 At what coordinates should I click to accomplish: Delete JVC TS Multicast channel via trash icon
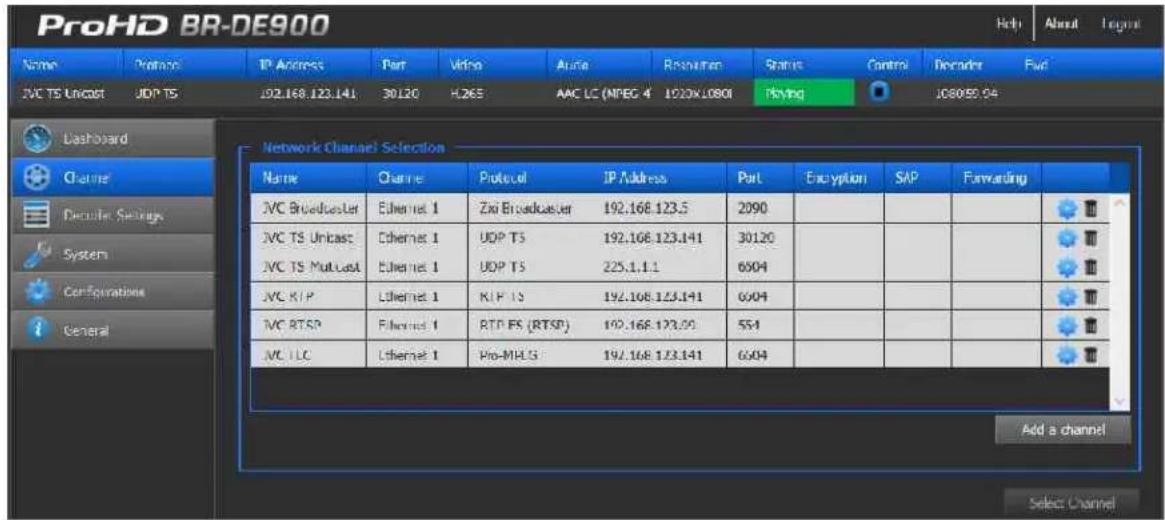point(1089,267)
